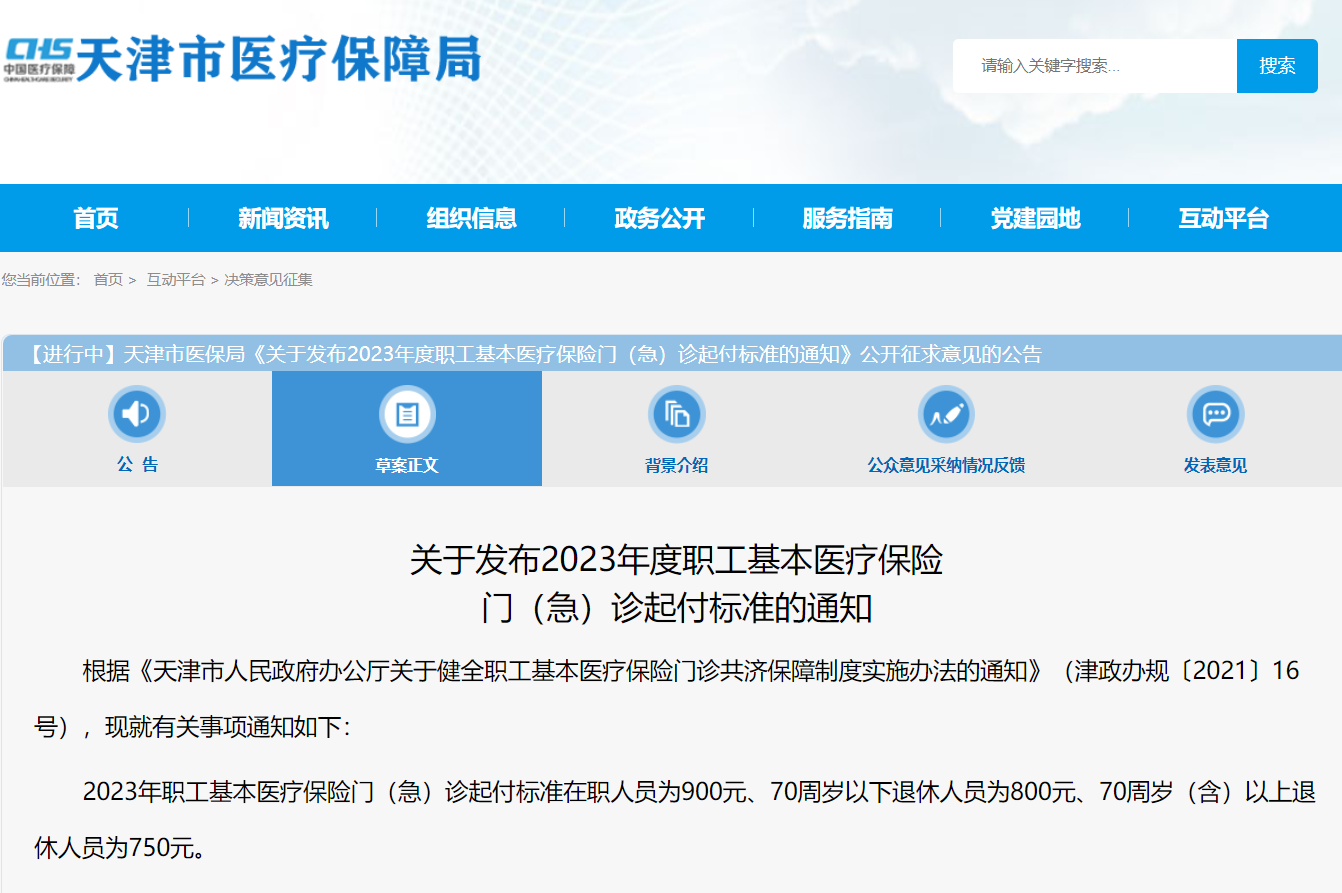Screen dimensions: 1342x893
Task: Click the keyword search input field
Action: point(1095,66)
